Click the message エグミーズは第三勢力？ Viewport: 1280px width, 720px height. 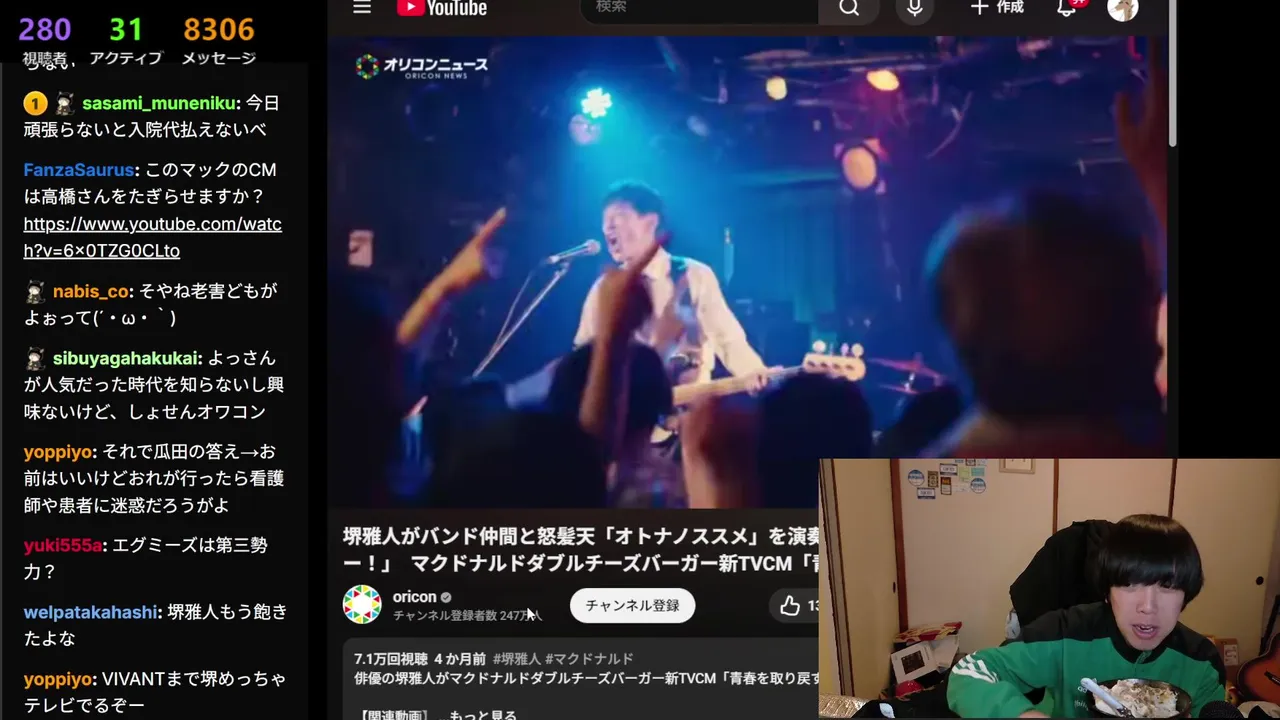(x=145, y=558)
